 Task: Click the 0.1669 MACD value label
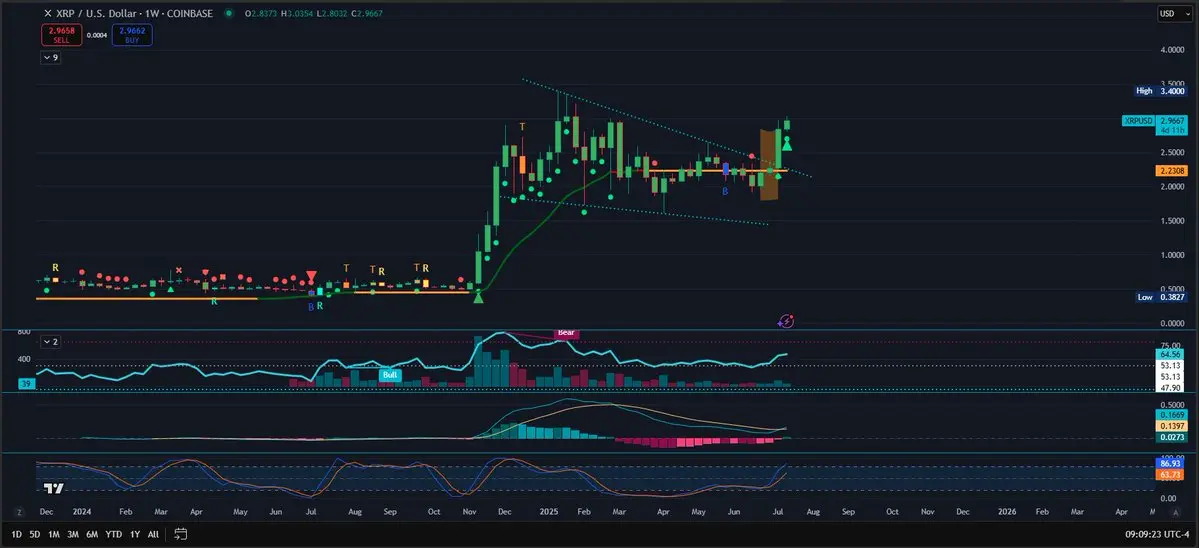click(x=1172, y=413)
